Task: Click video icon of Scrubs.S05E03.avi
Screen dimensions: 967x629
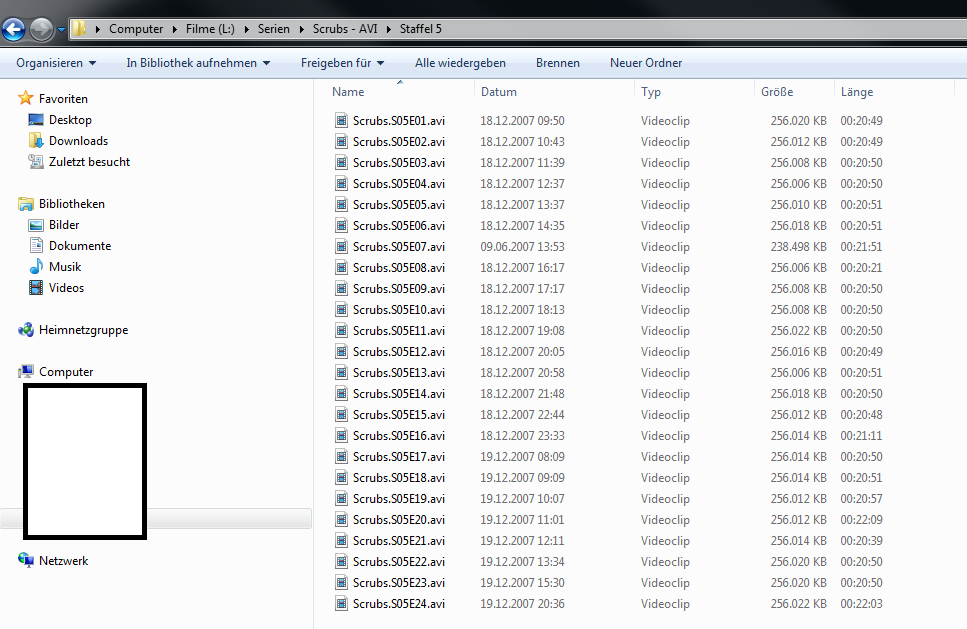Action: pos(341,162)
